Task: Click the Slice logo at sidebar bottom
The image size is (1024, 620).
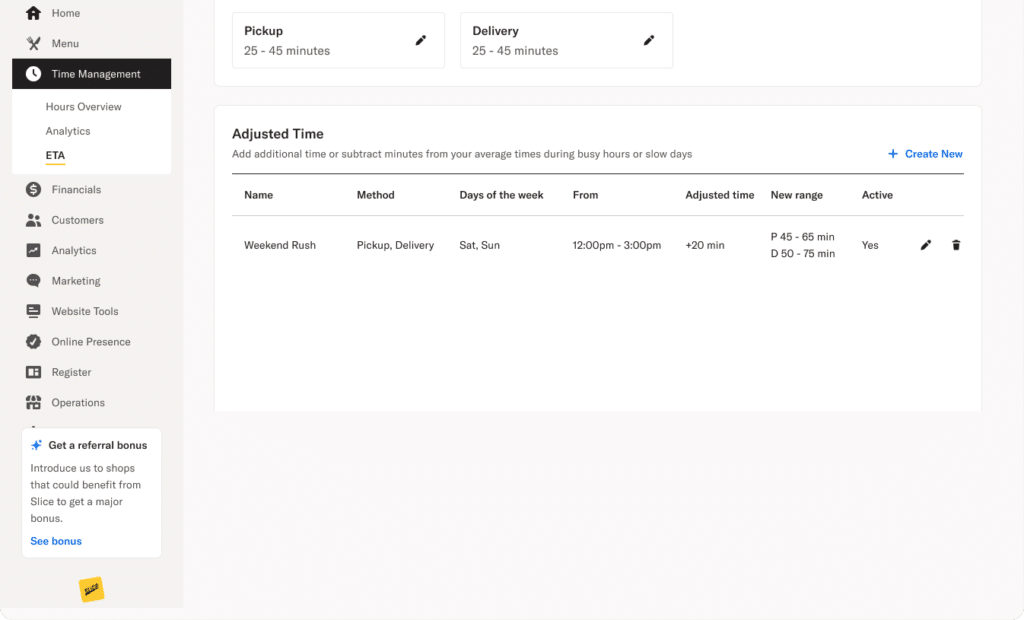Action: pos(91,589)
